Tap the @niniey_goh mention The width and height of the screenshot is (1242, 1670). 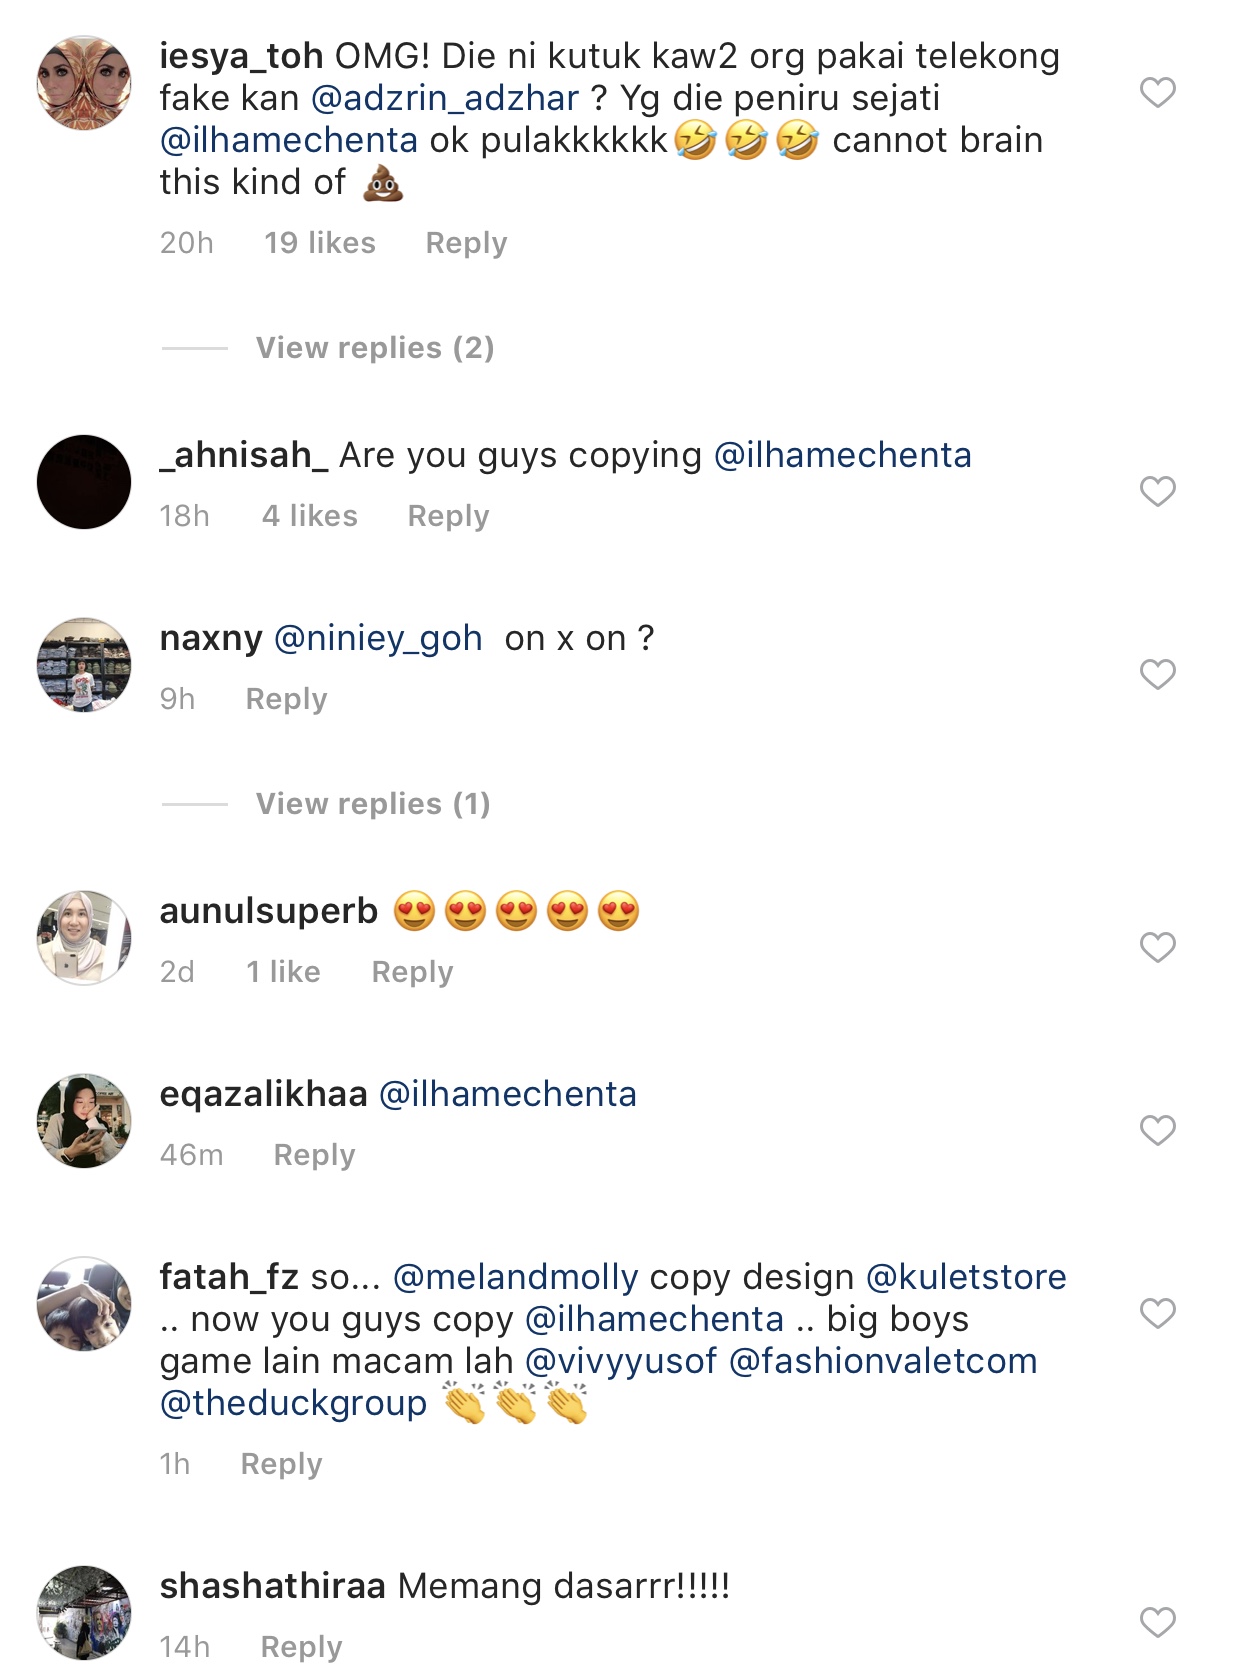378,638
